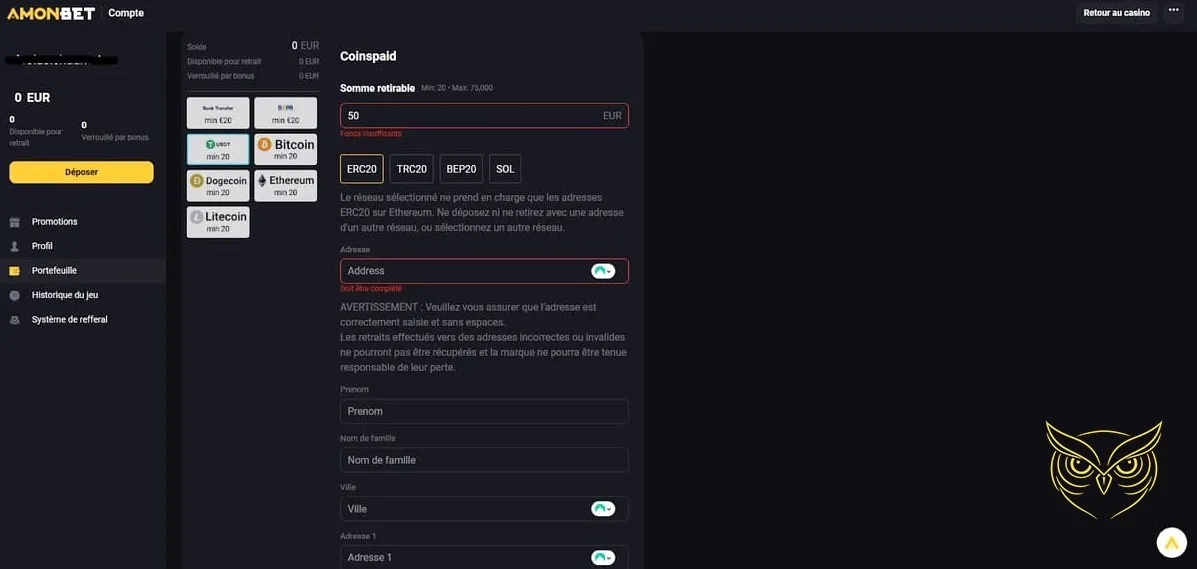
Task: Select the ERC20 network option
Action: coord(362,169)
